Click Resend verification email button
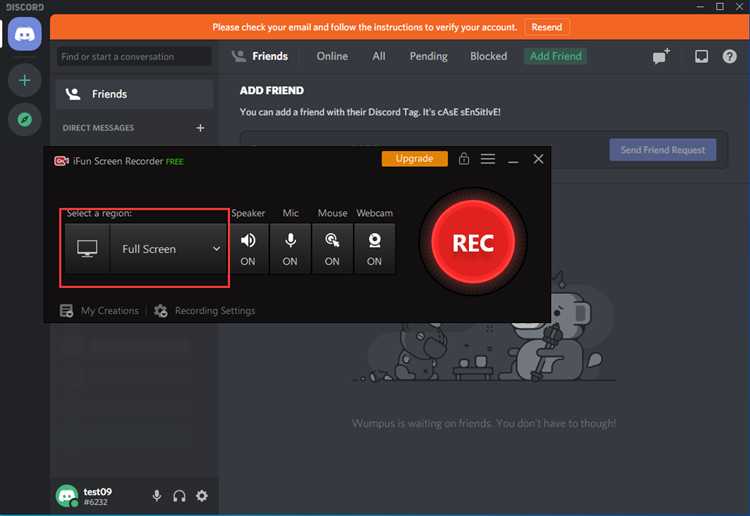 (546, 27)
